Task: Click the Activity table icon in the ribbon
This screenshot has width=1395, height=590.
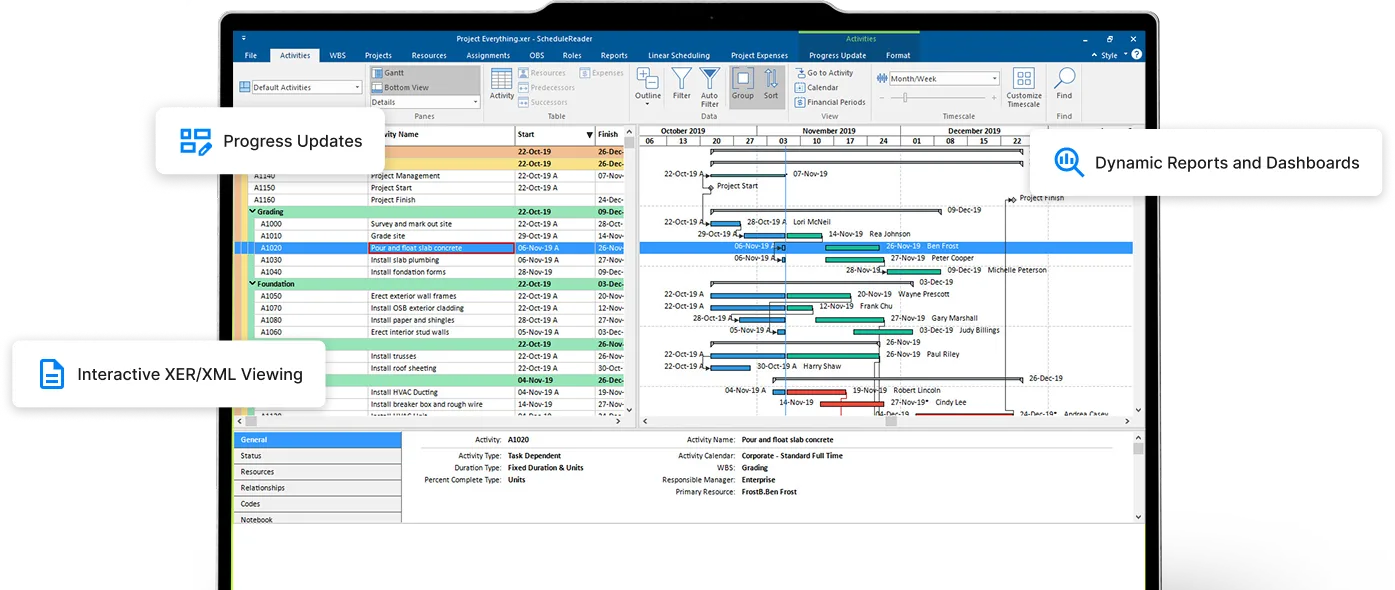Action: pos(502,84)
